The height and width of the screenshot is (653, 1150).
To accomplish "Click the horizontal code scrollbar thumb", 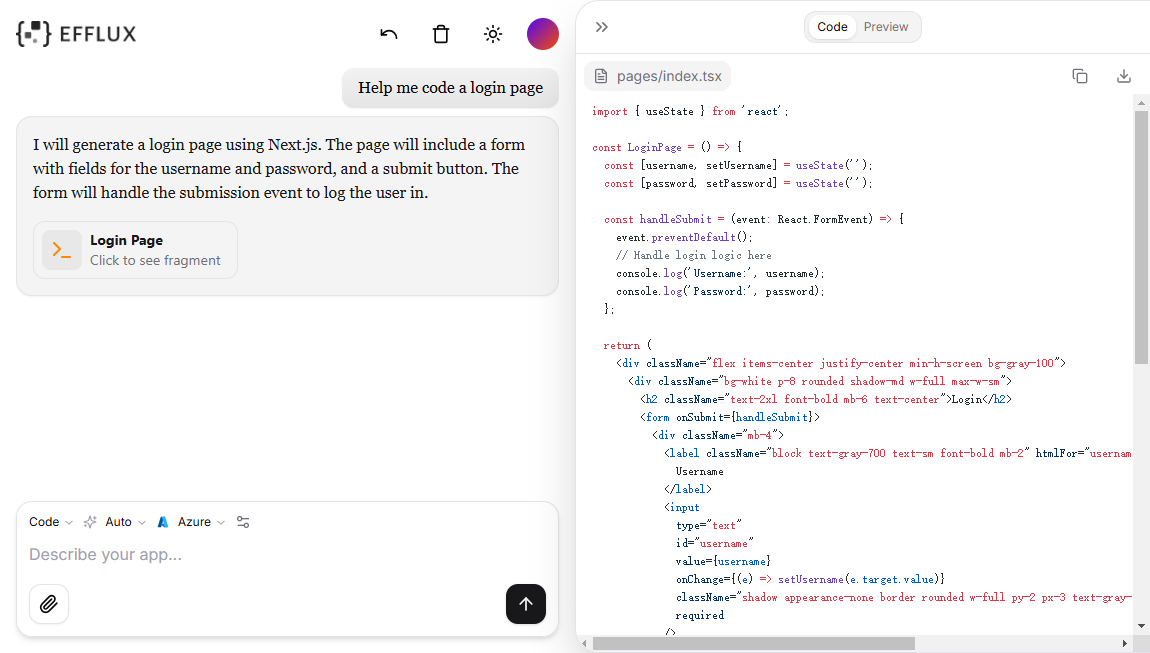I will (x=753, y=643).
